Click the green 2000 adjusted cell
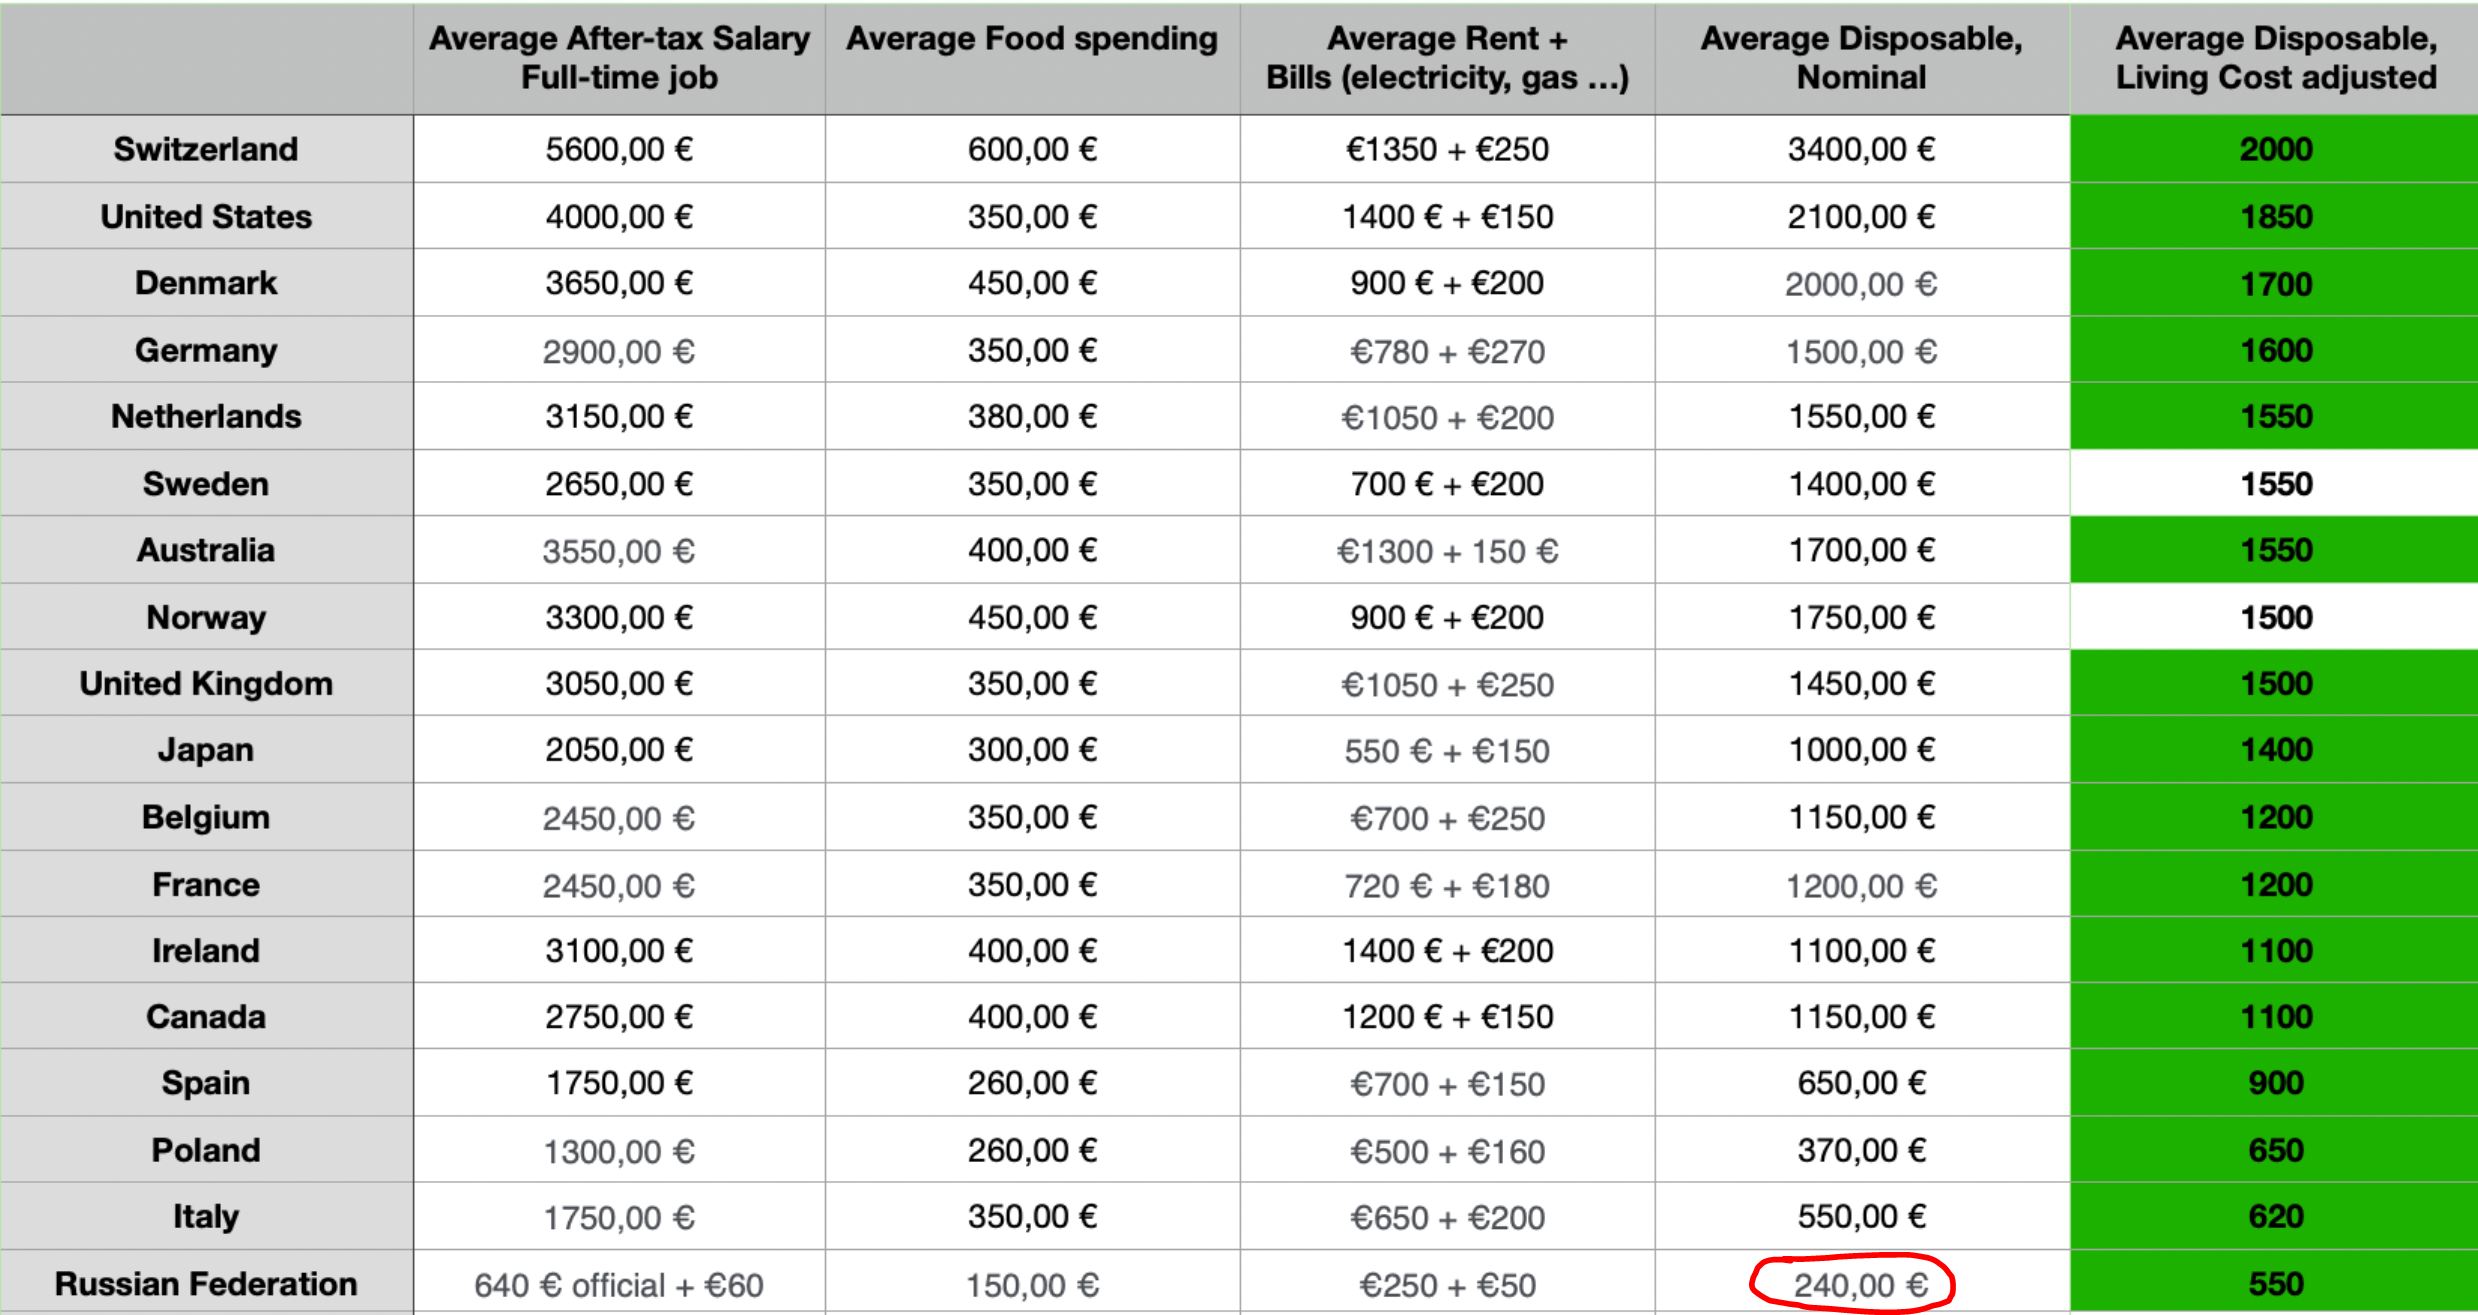Image resolution: width=2478 pixels, height=1315 pixels. pos(2275,149)
